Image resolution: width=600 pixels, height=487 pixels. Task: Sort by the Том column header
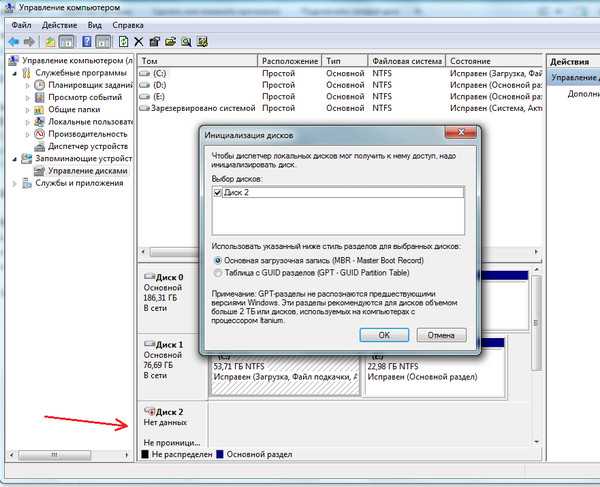coord(198,61)
